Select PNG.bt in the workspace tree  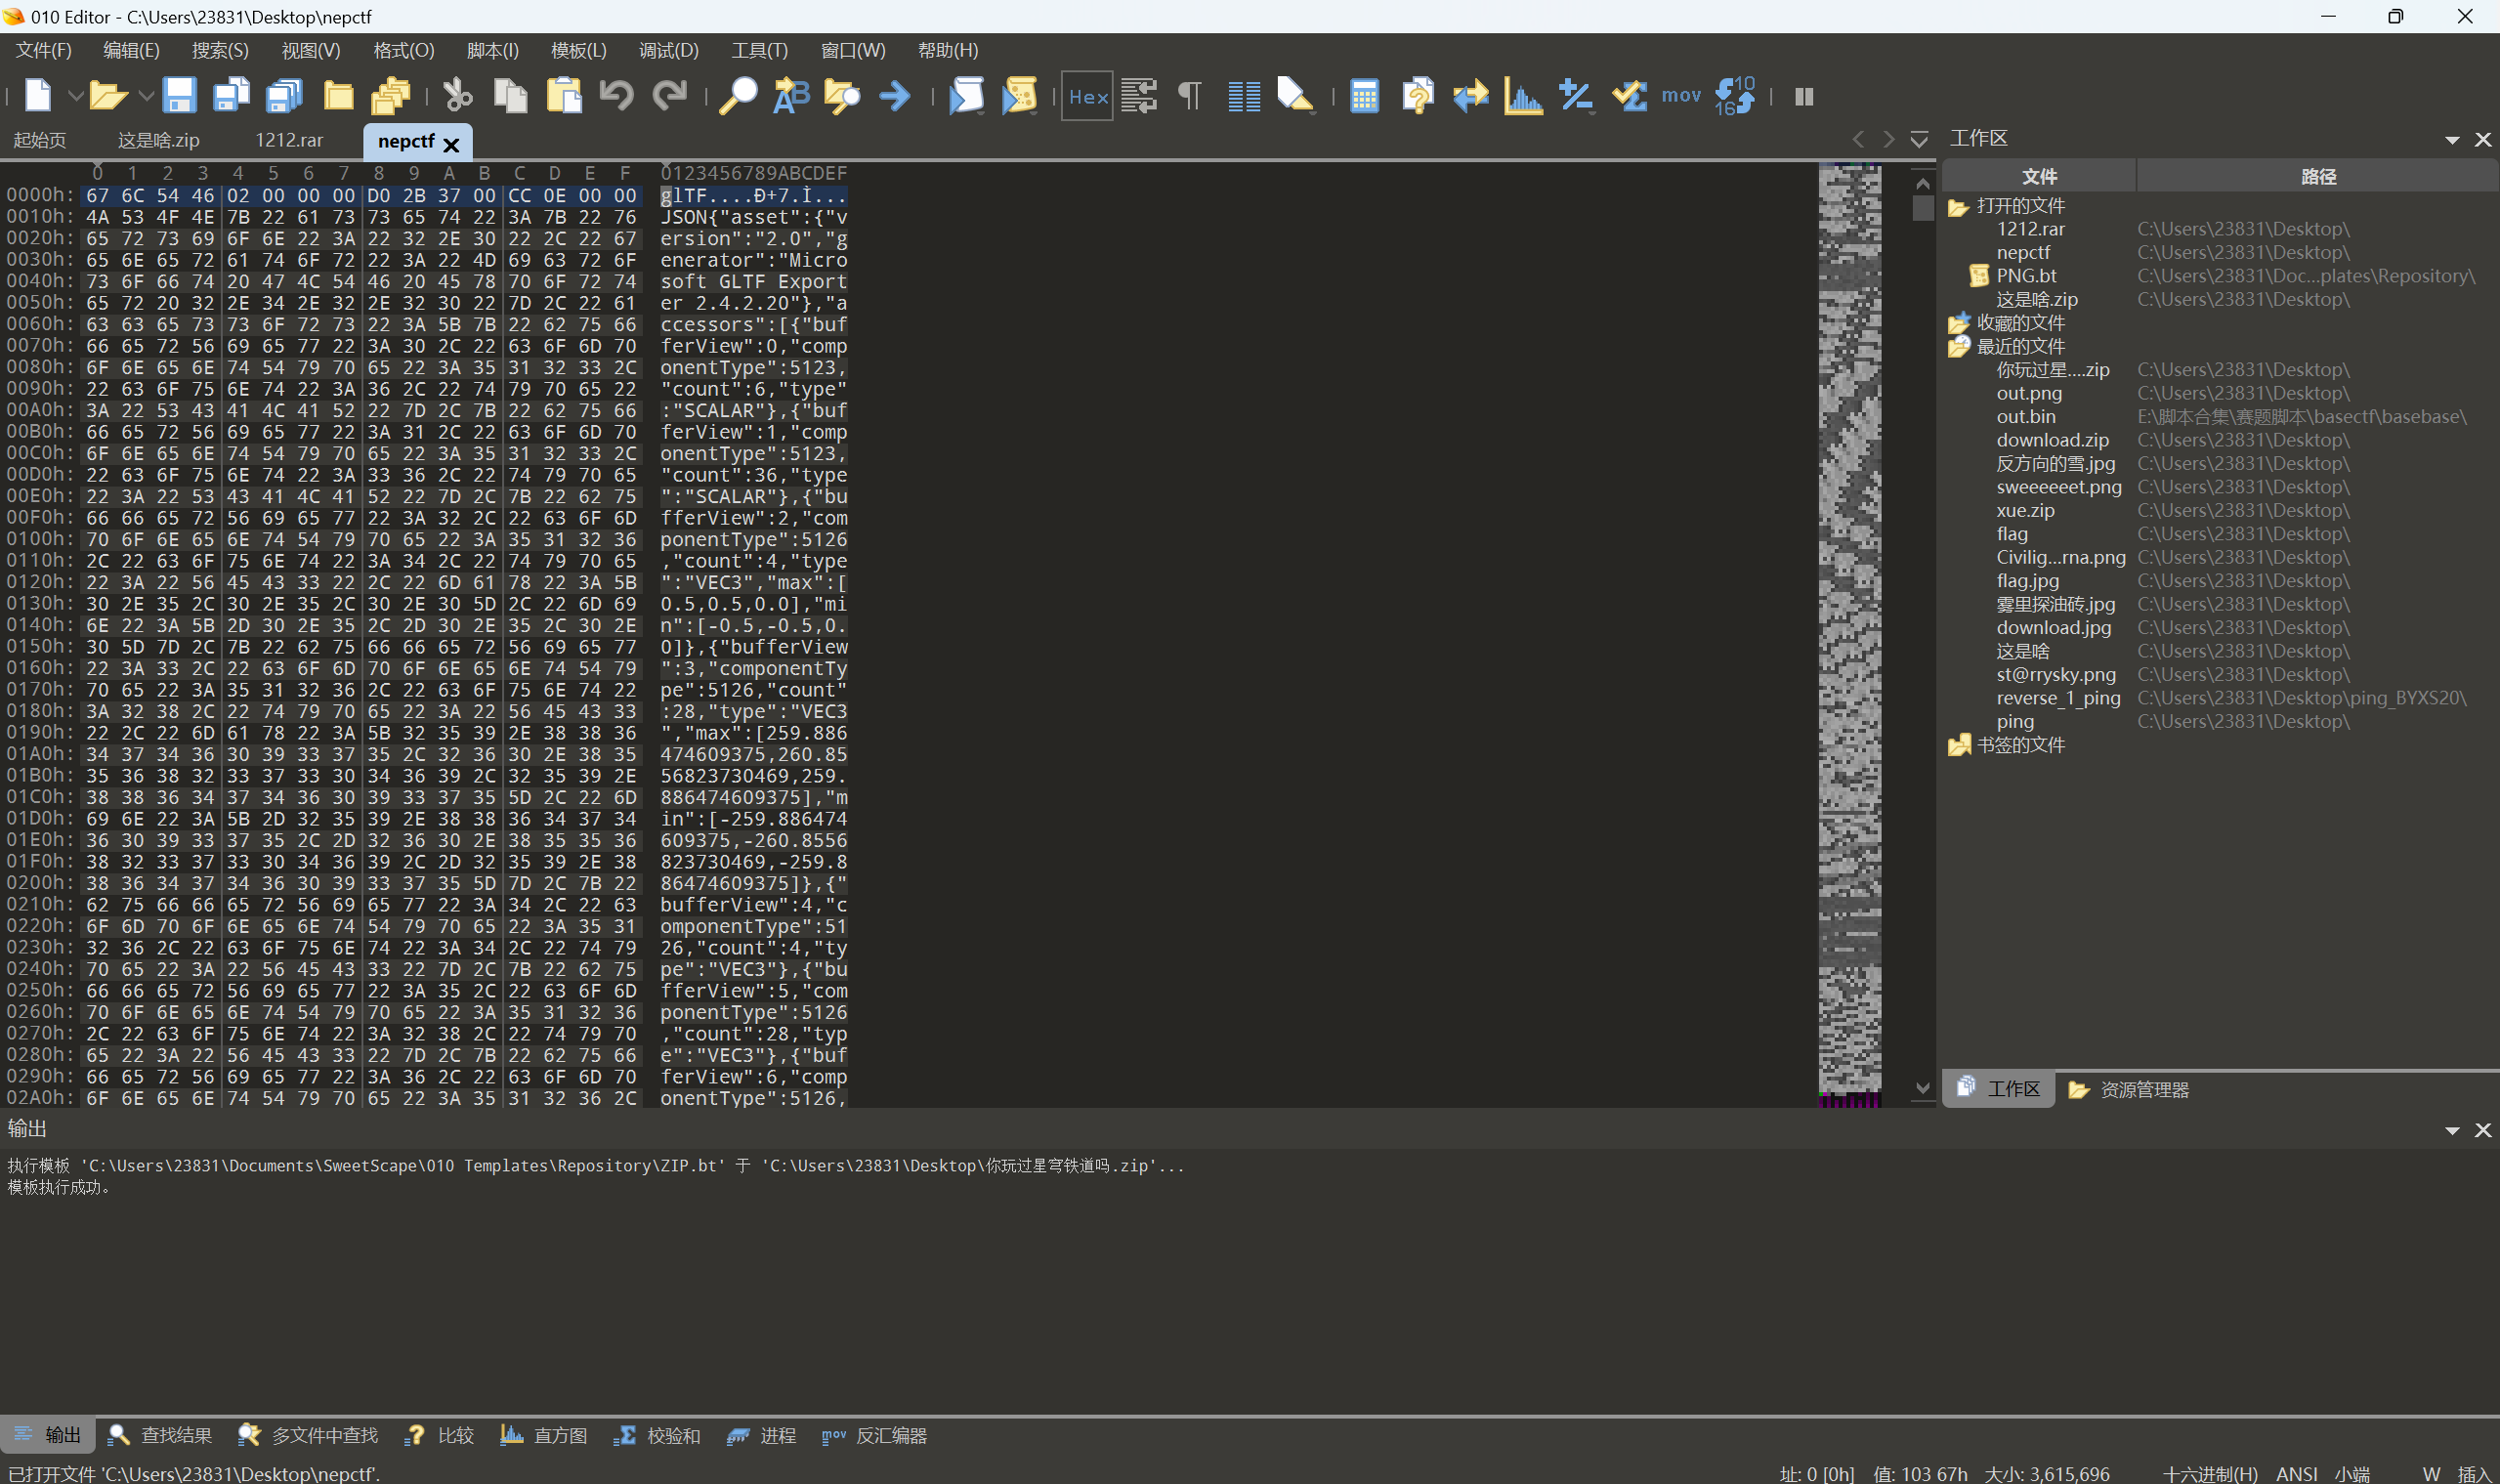click(x=2027, y=276)
